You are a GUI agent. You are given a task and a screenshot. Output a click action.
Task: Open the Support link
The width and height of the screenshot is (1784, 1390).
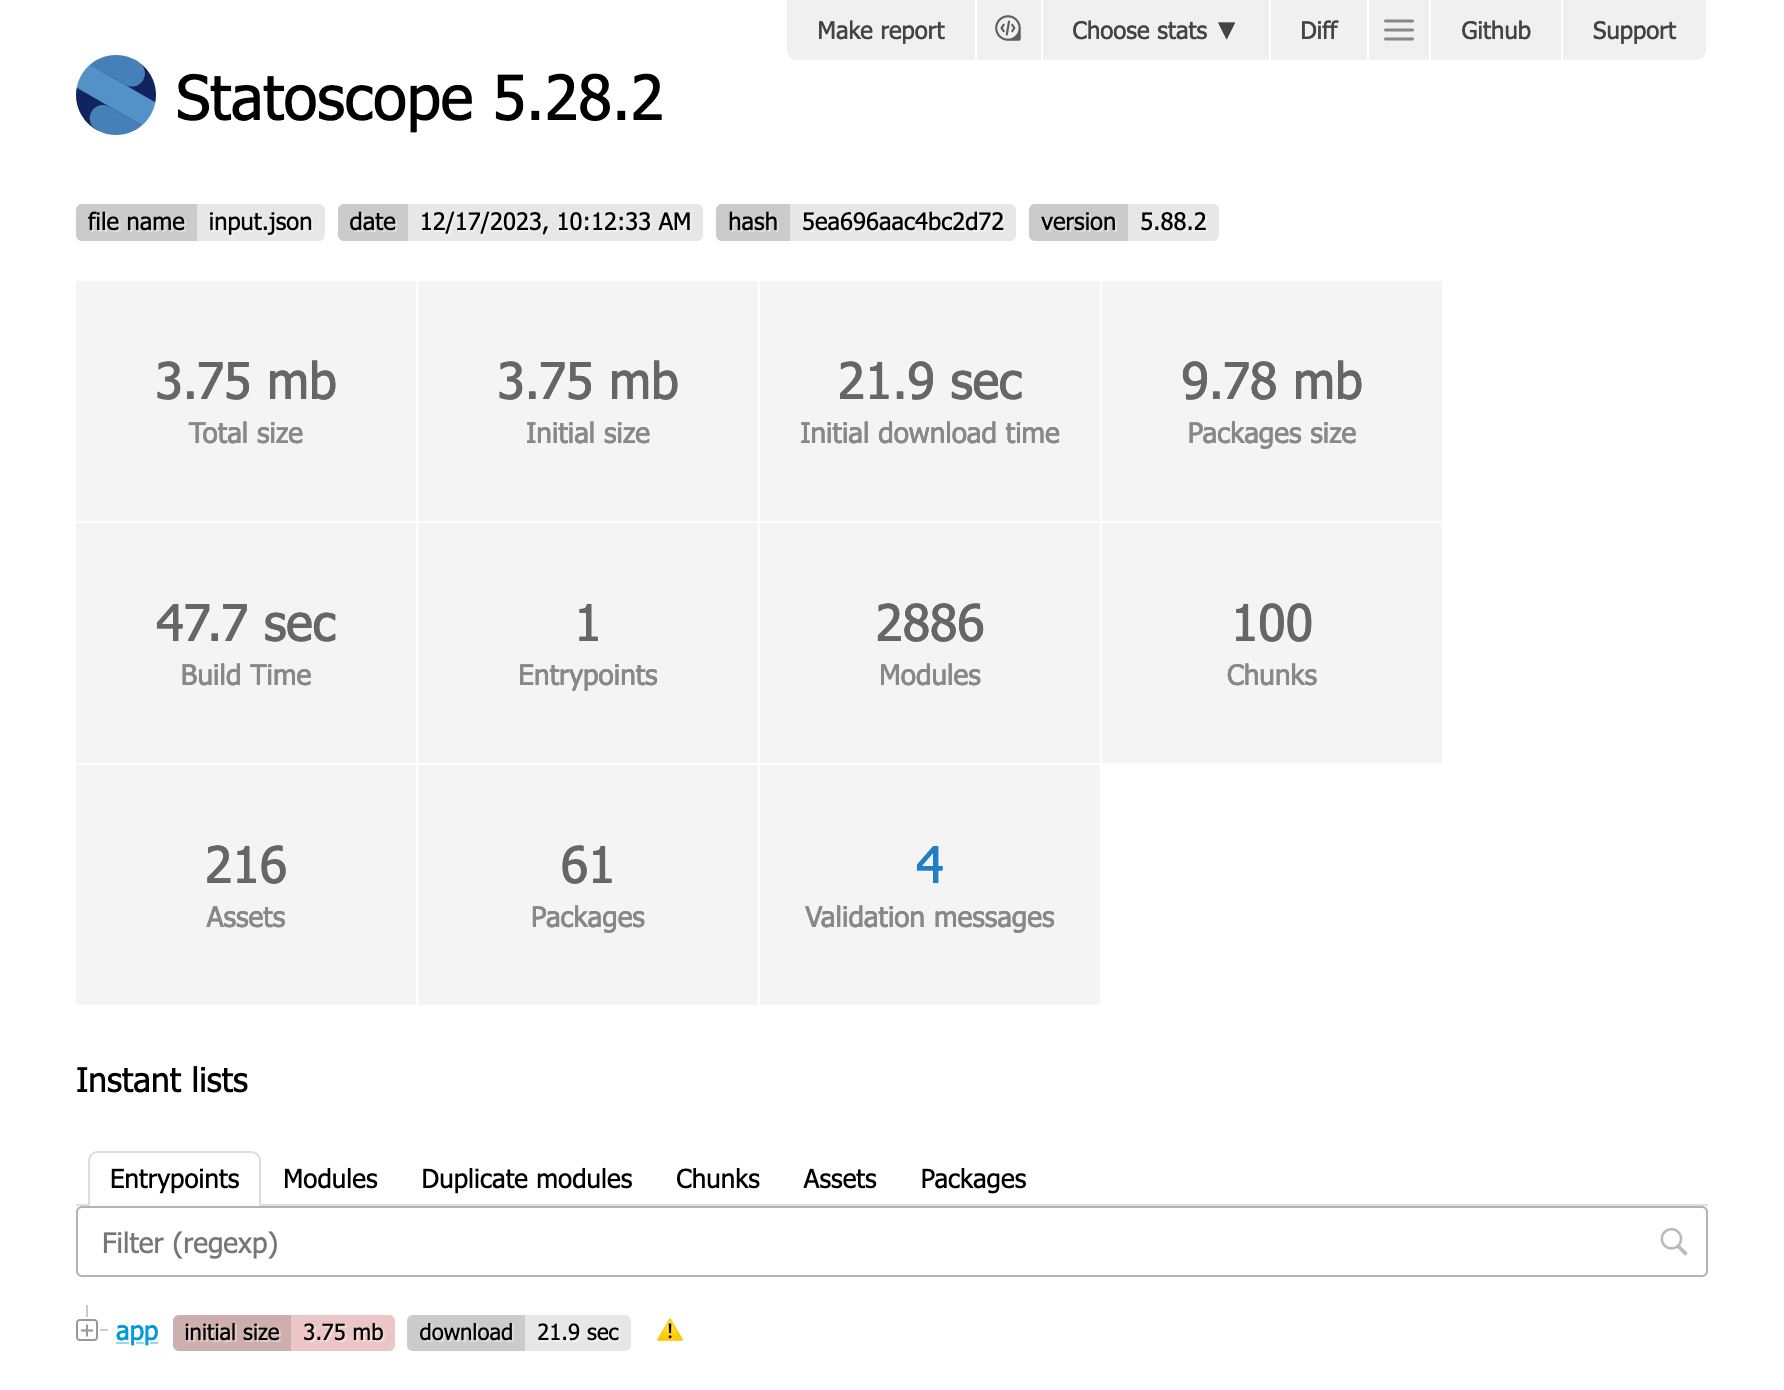1634,30
